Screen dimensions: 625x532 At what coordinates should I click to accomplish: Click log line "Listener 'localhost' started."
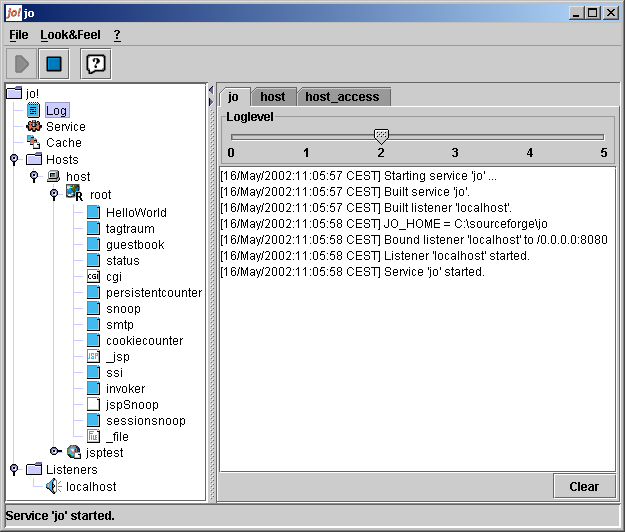375,255
